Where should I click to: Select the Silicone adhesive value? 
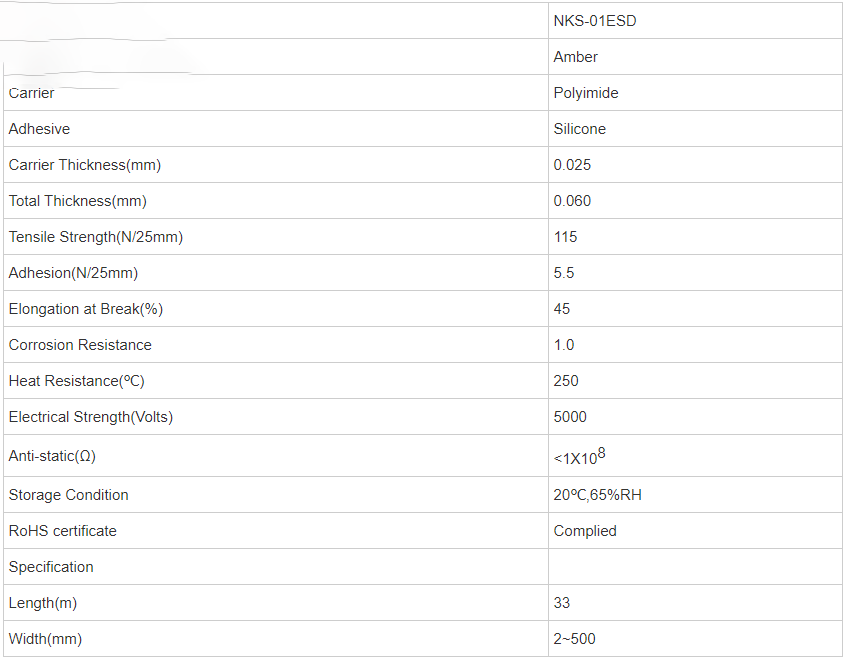[579, 129]
